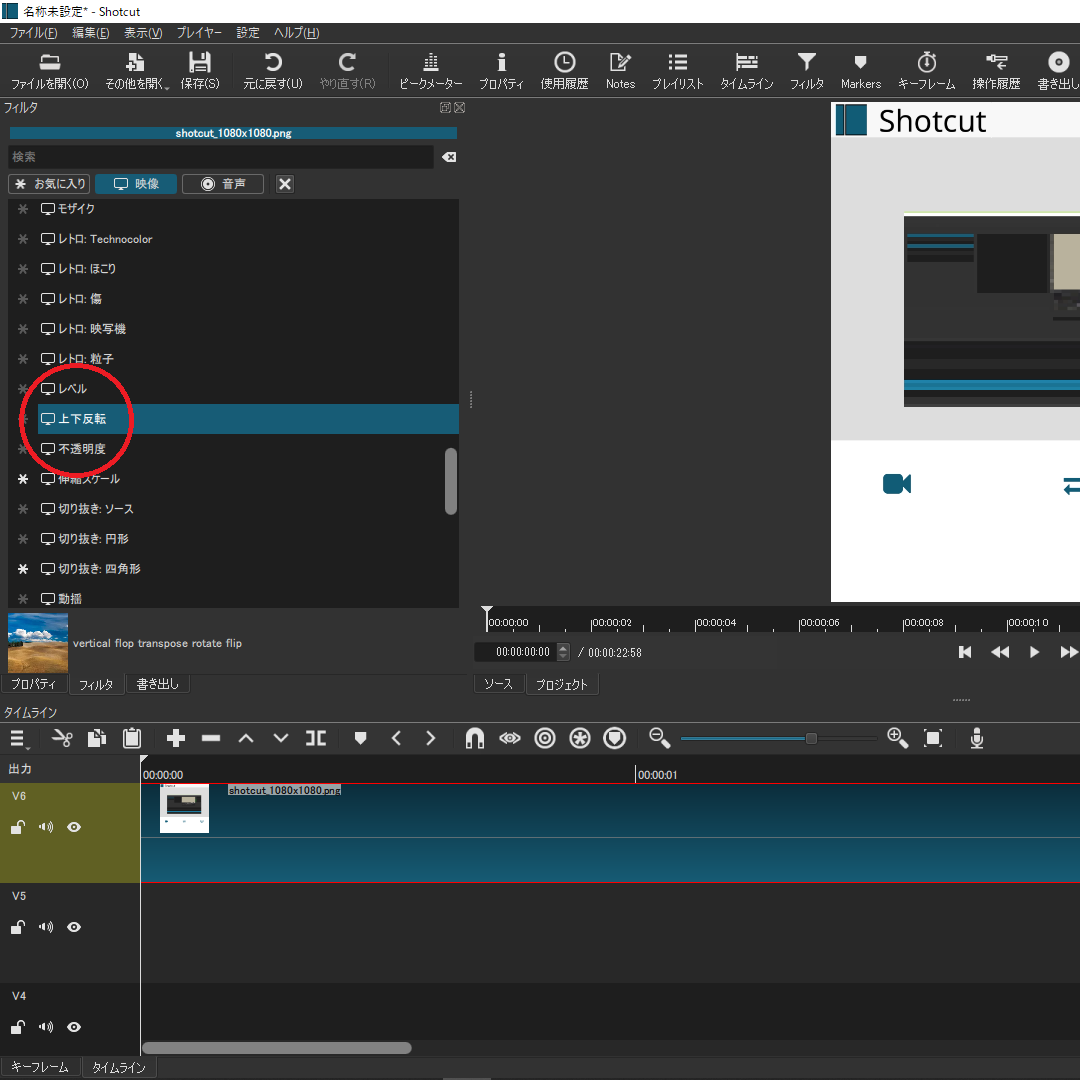The image size is (1080, 1080).
Task: Open the Playlist panel
Action: pyautogui.click(x=677, y=70)
